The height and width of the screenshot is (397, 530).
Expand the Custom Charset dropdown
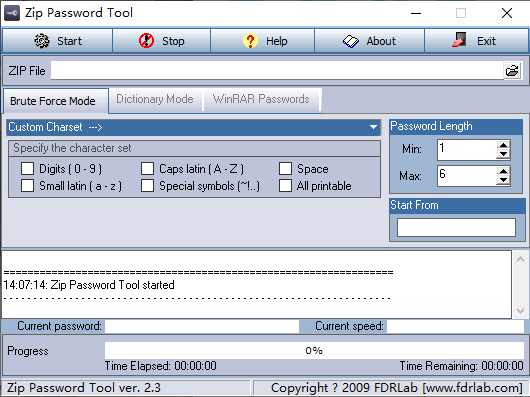373,127
